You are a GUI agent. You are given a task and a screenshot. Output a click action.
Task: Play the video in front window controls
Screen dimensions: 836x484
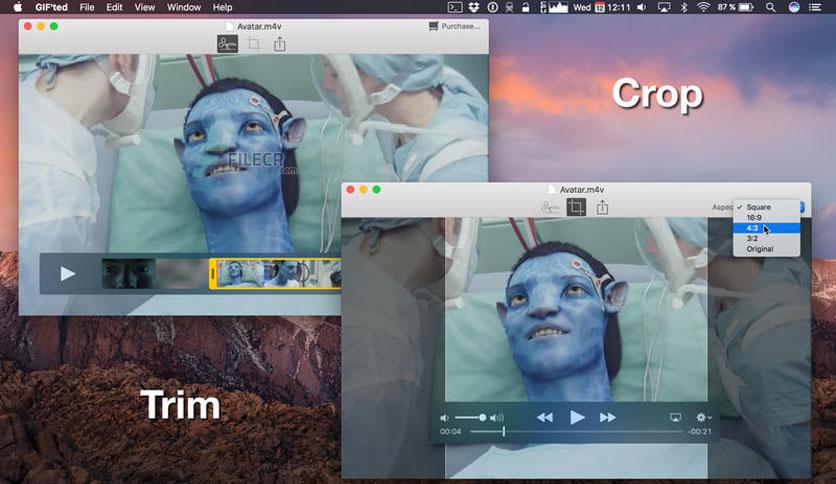pyautogui.click(x=577, y=417)
